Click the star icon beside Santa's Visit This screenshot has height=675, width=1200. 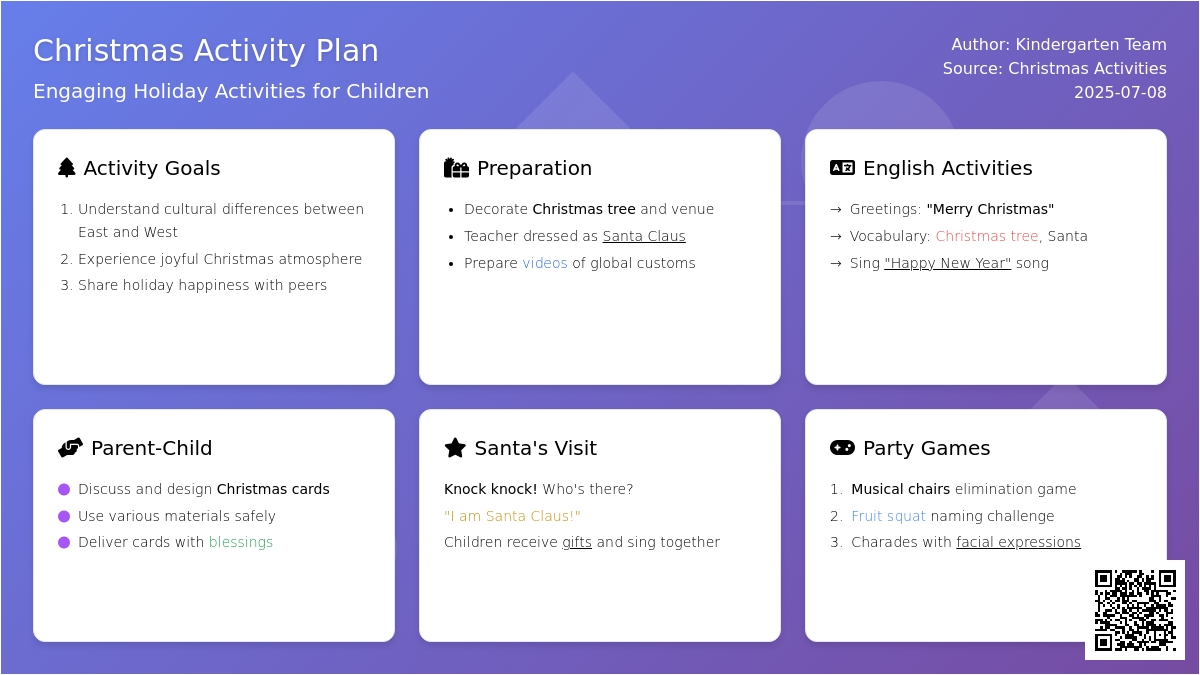pyautogui.click(x=455, y=448)
